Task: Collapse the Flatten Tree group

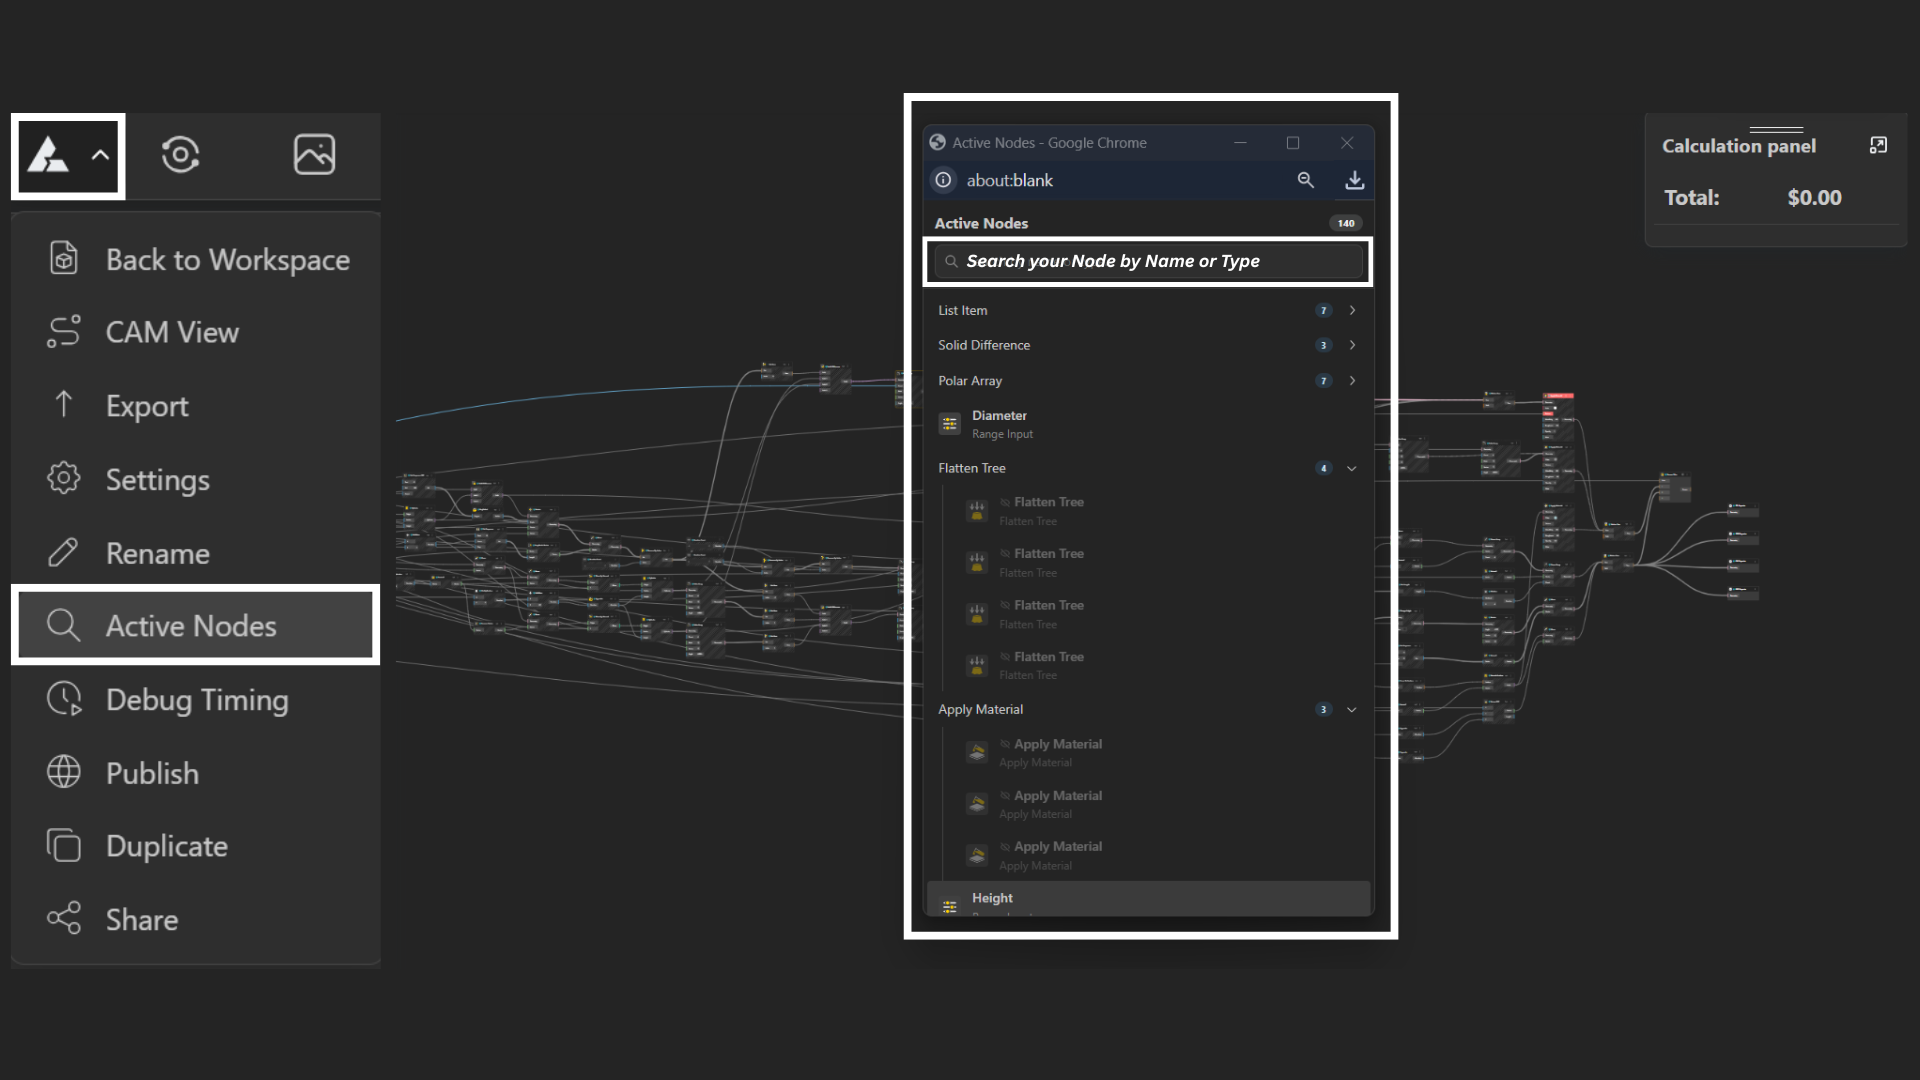Action: pyautogui.click(x=1352, y=468)
